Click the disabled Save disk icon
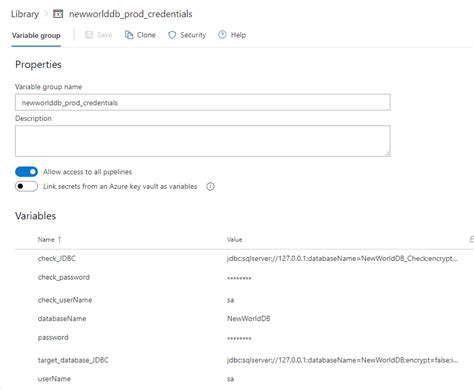This screenshot has height=390, width=474. pos(89,35)
